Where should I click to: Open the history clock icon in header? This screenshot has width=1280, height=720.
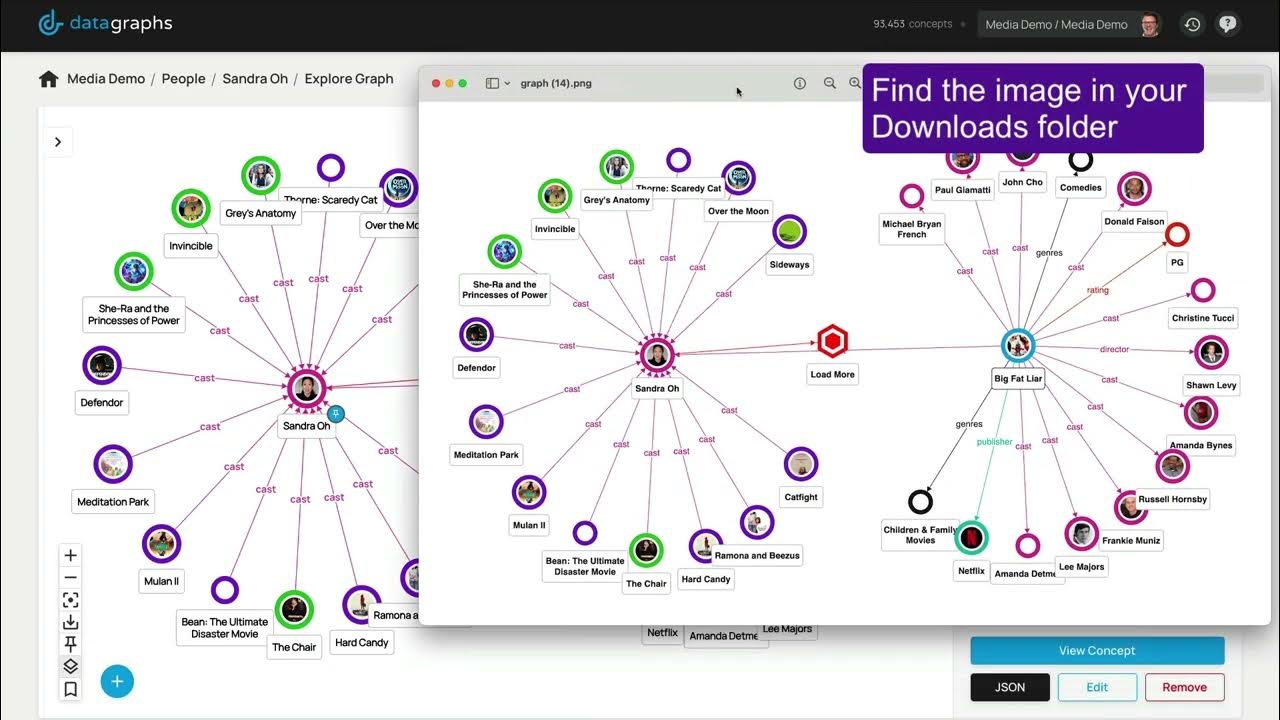(1192, 25)
